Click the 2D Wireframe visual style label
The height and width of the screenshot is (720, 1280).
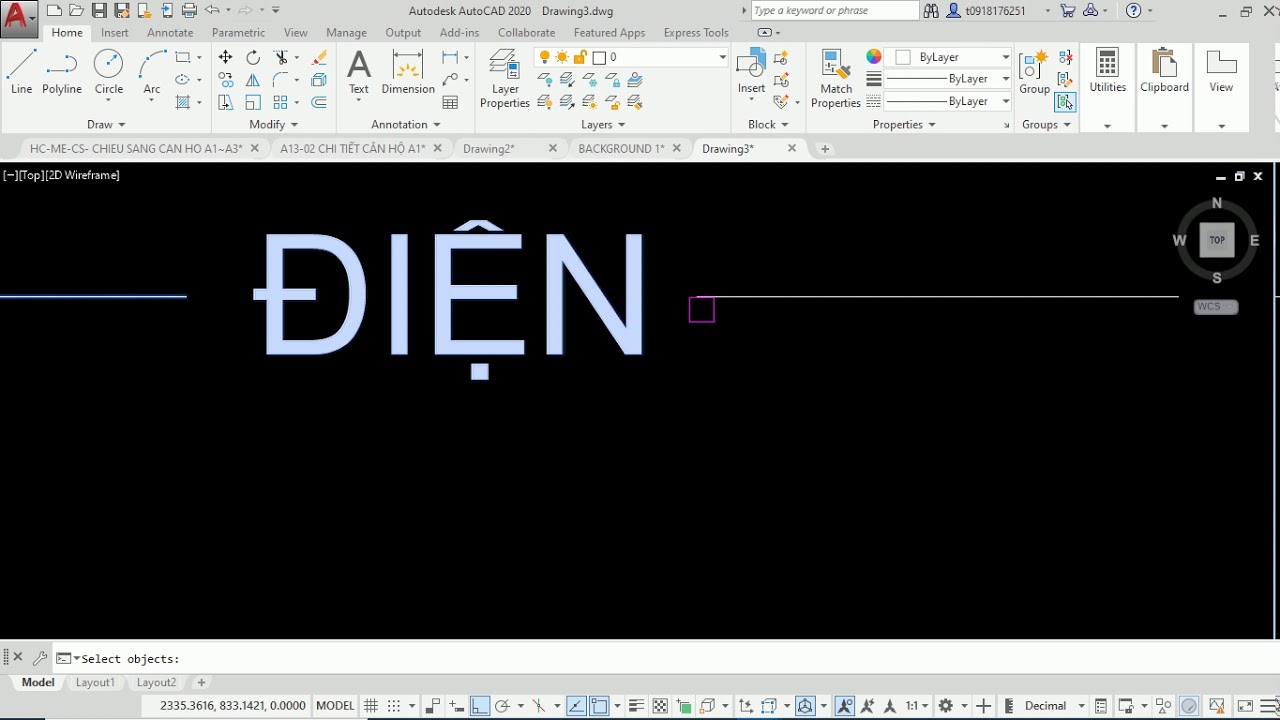(82, 175)
